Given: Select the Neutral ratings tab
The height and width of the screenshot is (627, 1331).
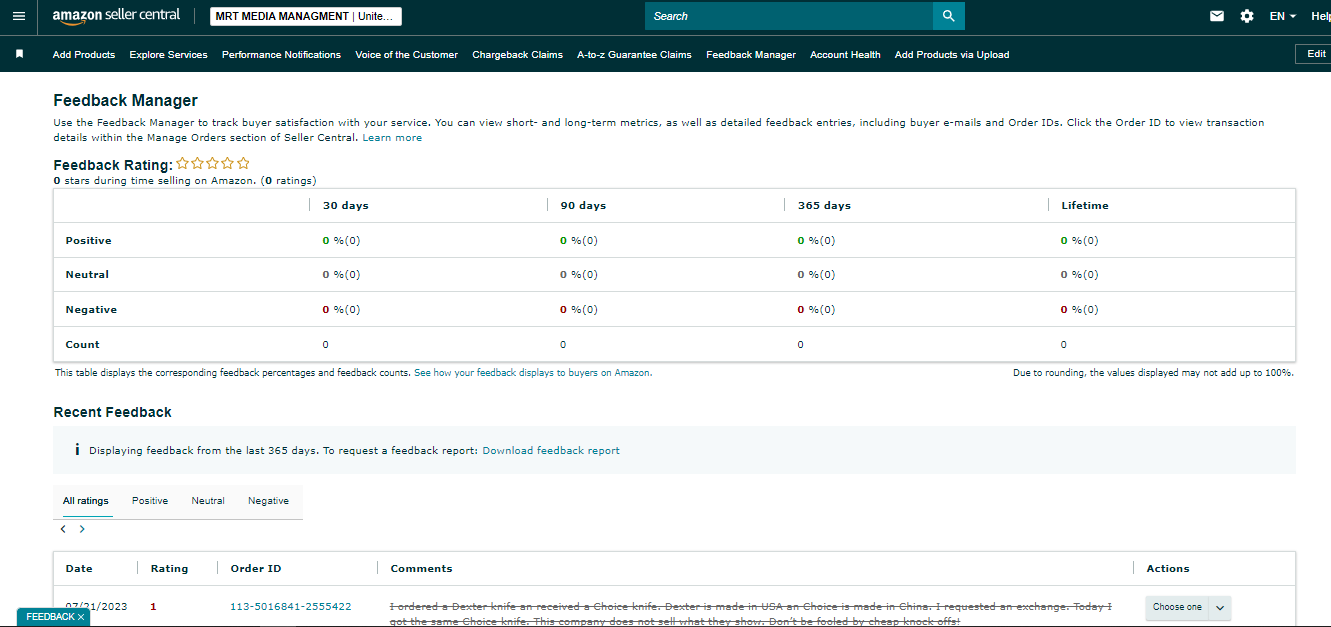Looking at the screenshot, I should click(x=208, y=501).
